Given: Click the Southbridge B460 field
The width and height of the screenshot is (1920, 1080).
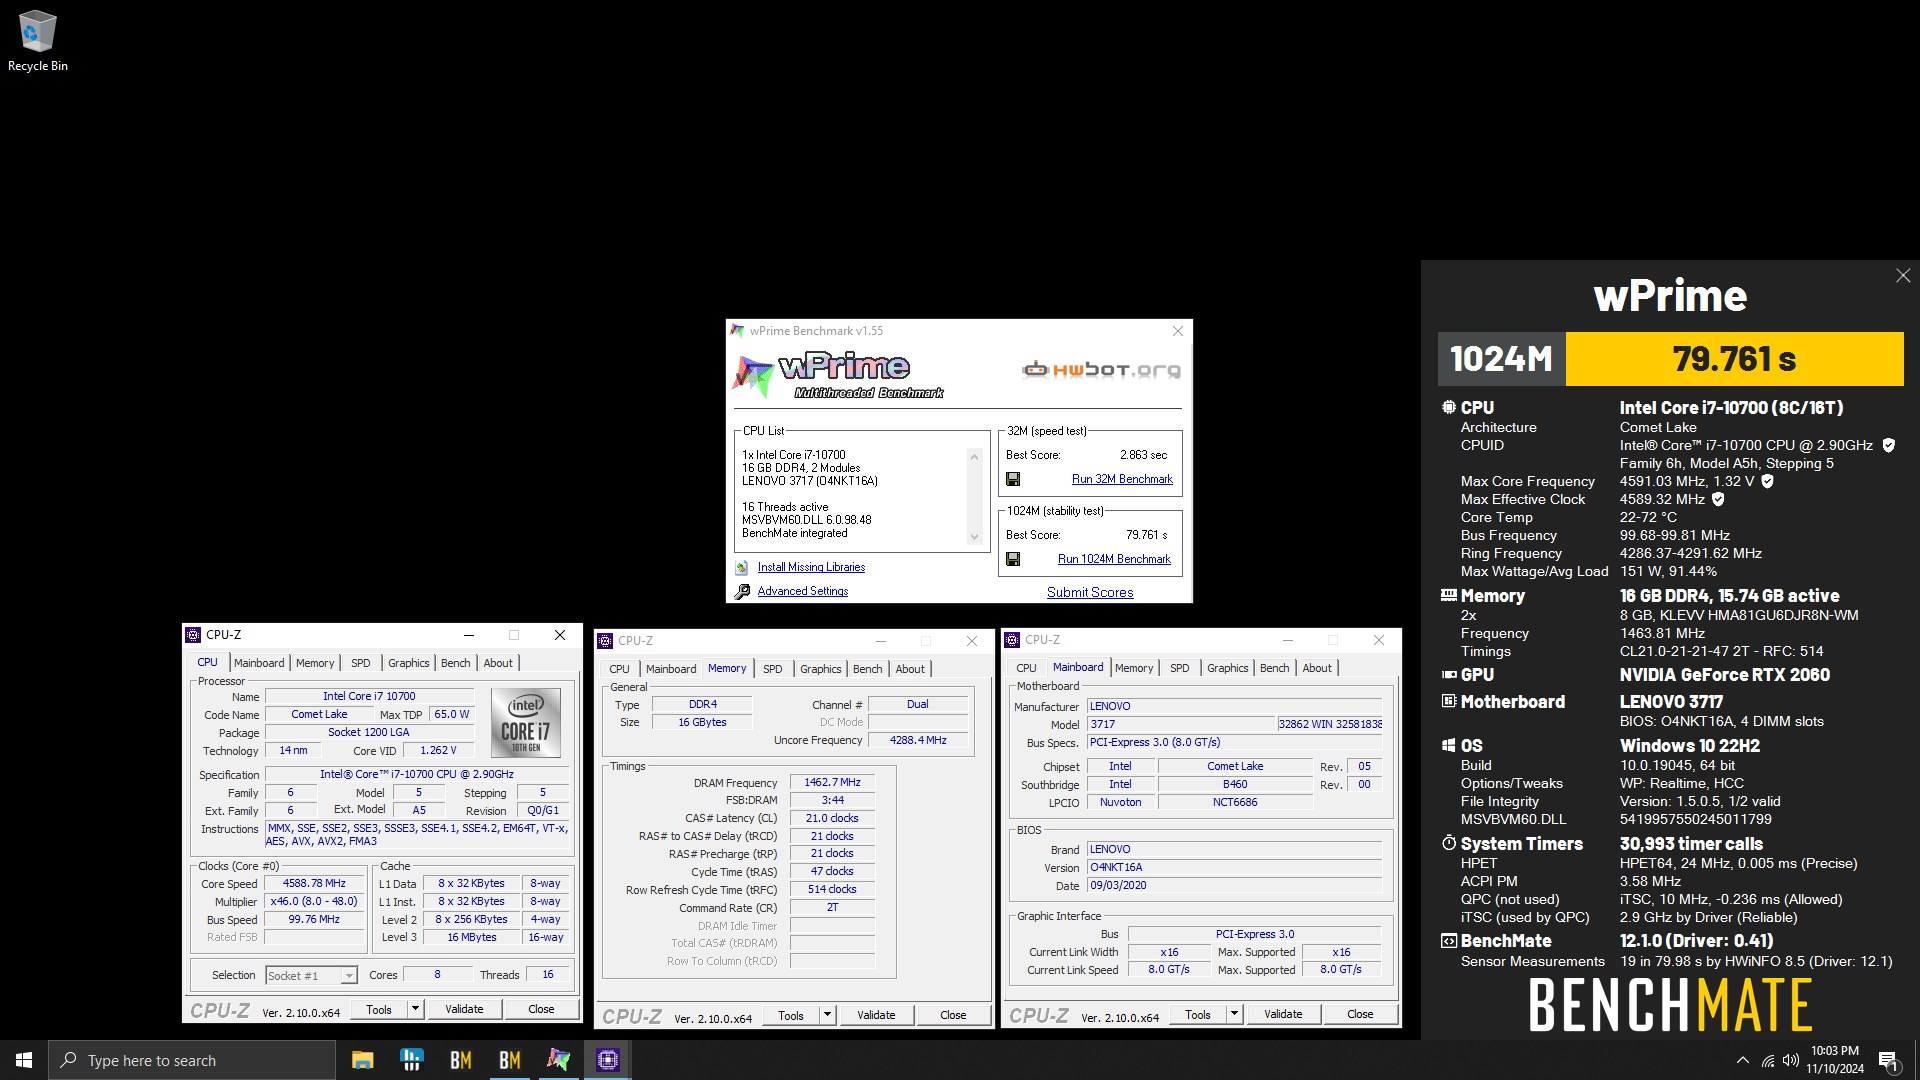Looking at the screenshot, I should (x=1235, y=785).
